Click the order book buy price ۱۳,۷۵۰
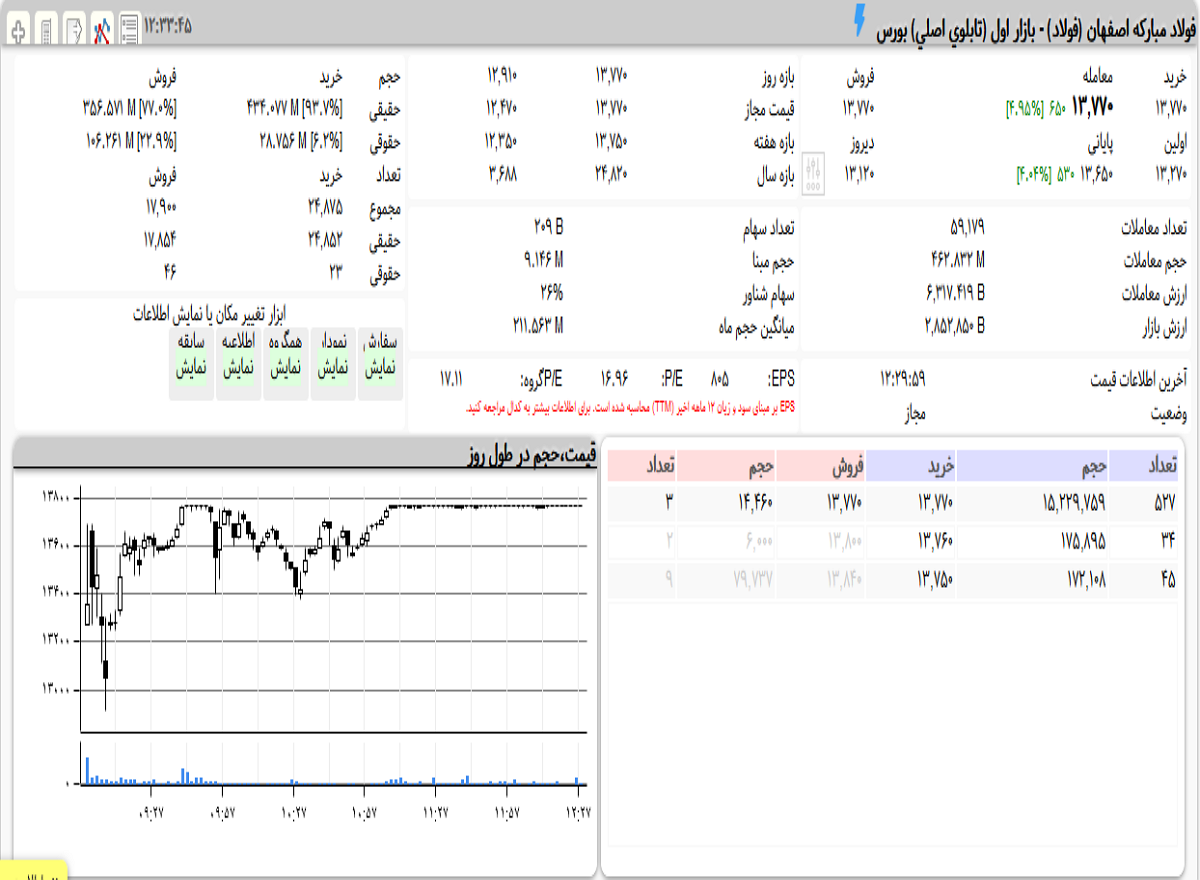This screenshot has height=880, width=1200. pos(937,580)
